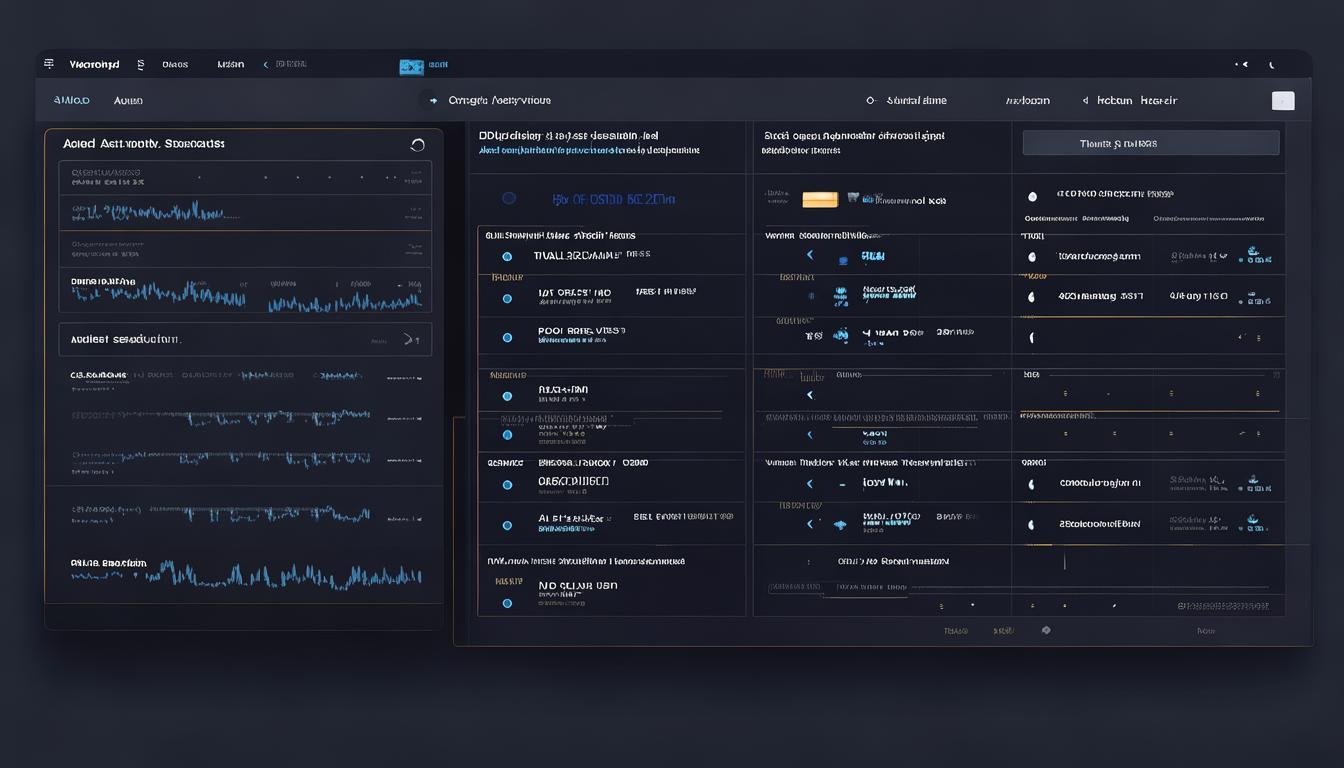Click the left arrow before "Hcbun Hœeir"
Viewport: 1344px width, 768px height.
click(1085, 100)
